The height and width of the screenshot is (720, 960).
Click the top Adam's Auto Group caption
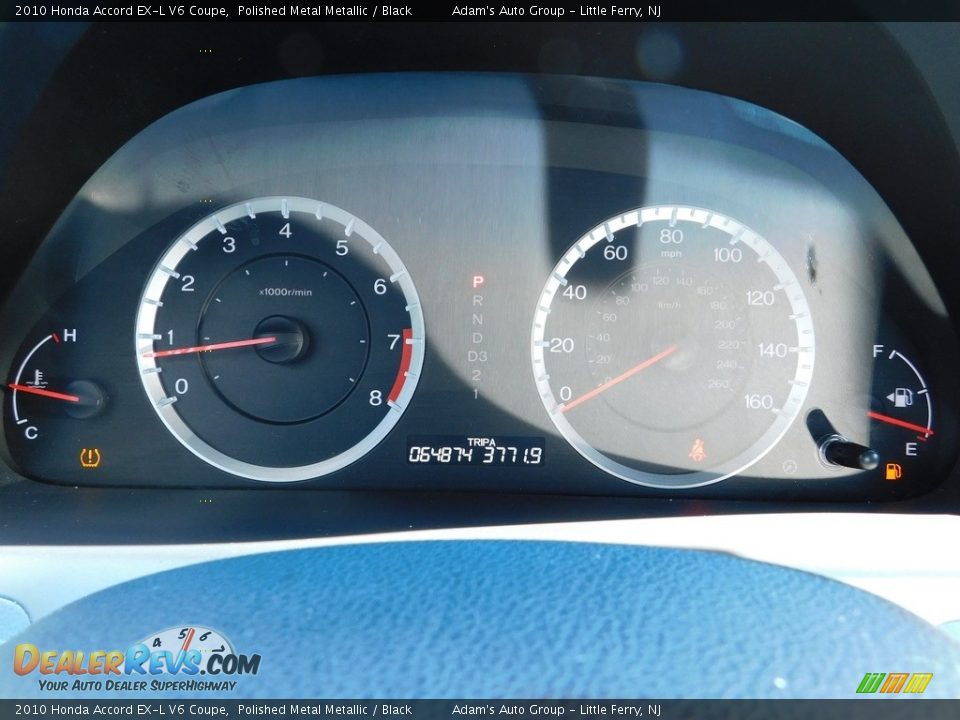[x=556, y=11]
